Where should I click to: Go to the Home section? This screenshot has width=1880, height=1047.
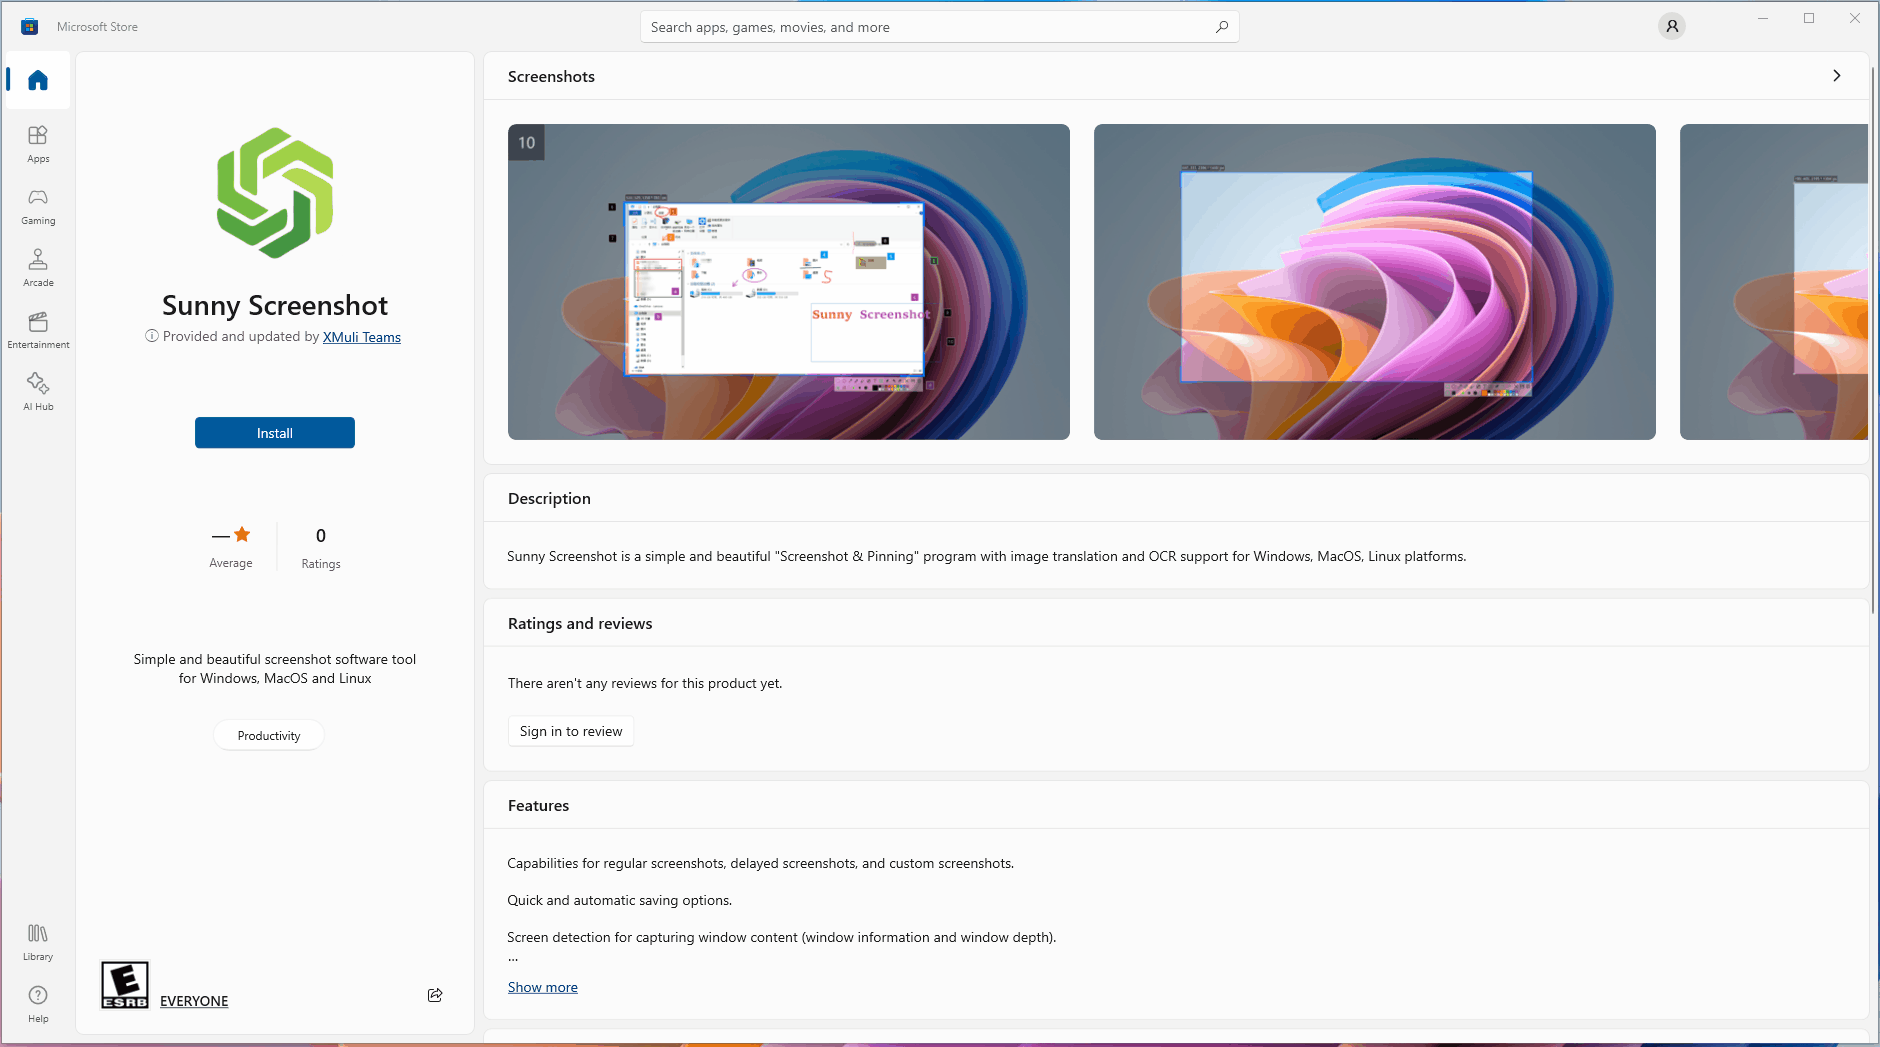point(38,80)
